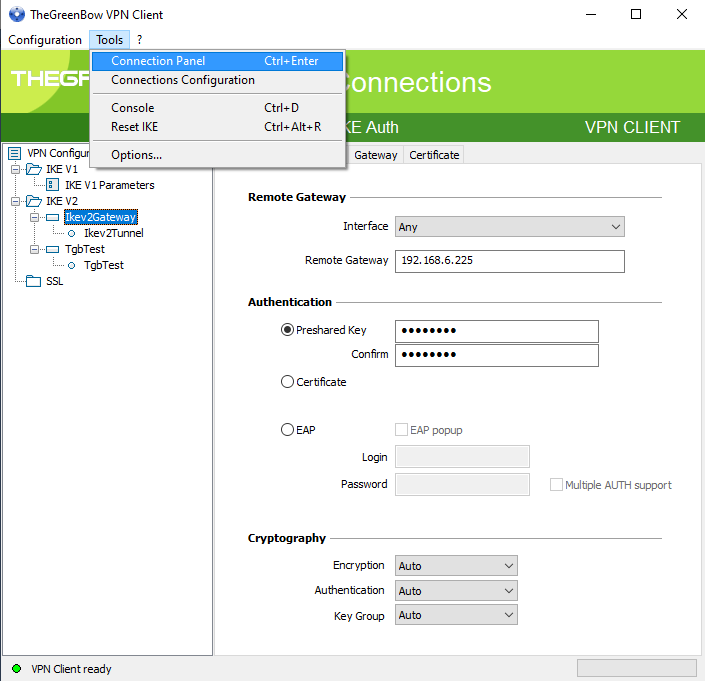This screenshot has height=681, width=705.
Task: Click the IKE V1 Parameters icon
Action: pos(53,185)
